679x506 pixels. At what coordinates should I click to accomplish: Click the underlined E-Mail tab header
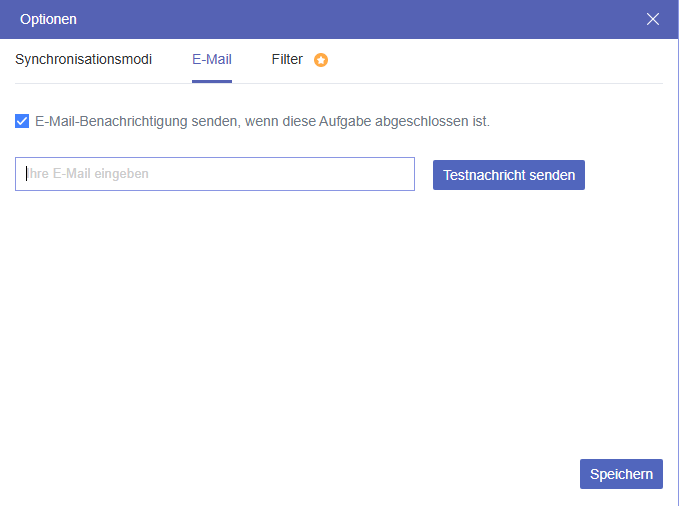click(x=212, y=60)
